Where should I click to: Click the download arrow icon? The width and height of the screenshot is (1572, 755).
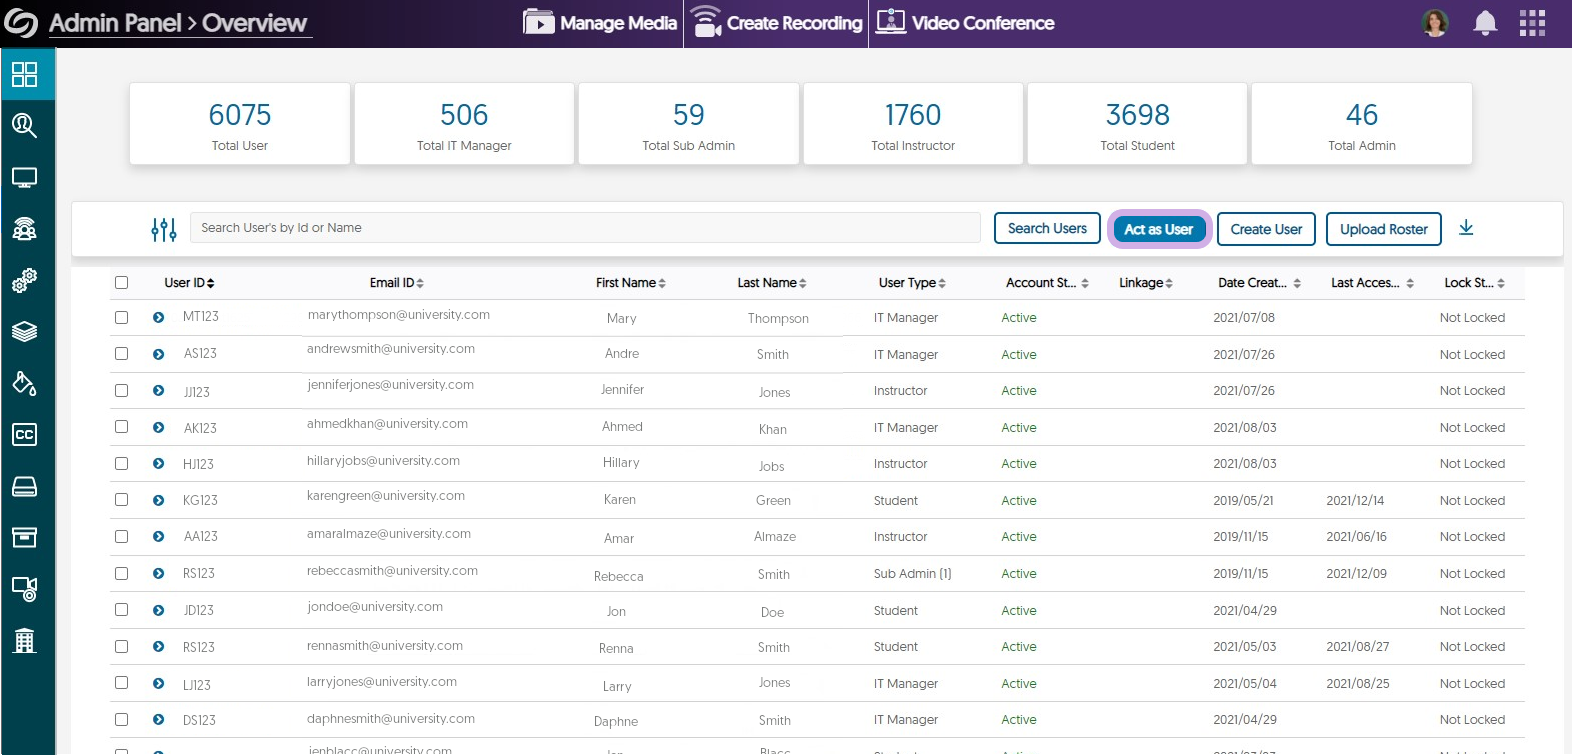pos(1466,228)
